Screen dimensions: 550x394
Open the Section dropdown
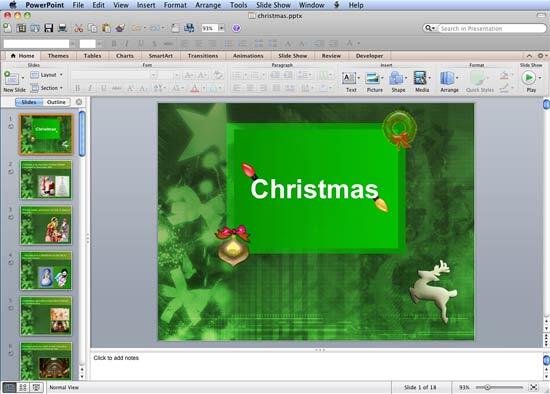click(x=47, y=88)
